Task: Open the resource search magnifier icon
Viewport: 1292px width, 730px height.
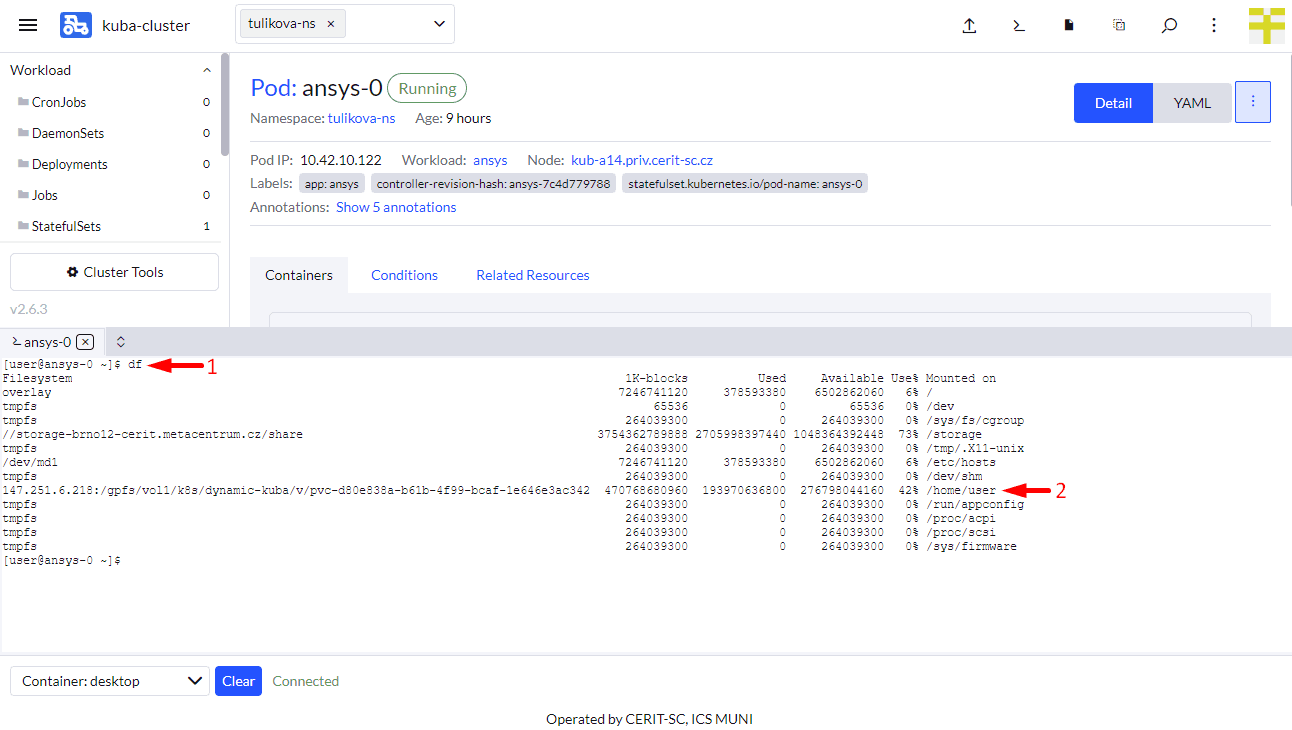Action: [1168, 26]
